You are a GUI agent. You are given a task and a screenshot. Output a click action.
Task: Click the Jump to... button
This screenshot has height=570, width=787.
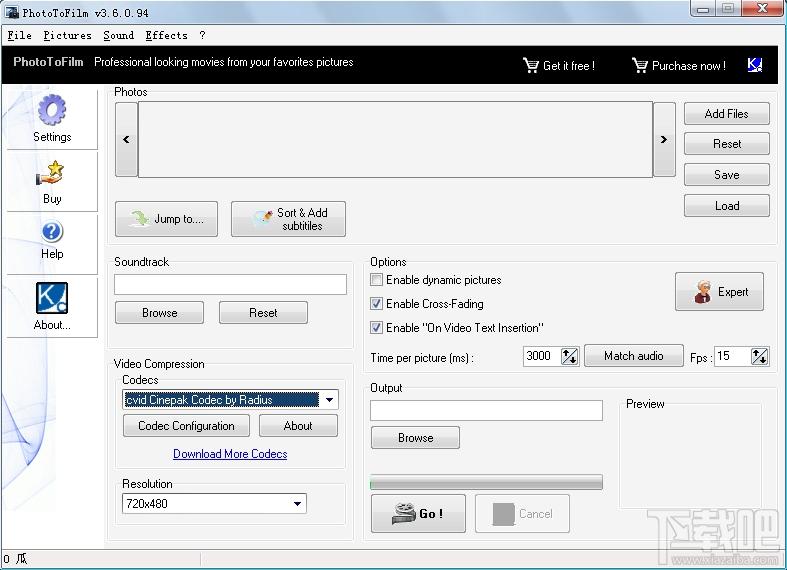[166, 219]
